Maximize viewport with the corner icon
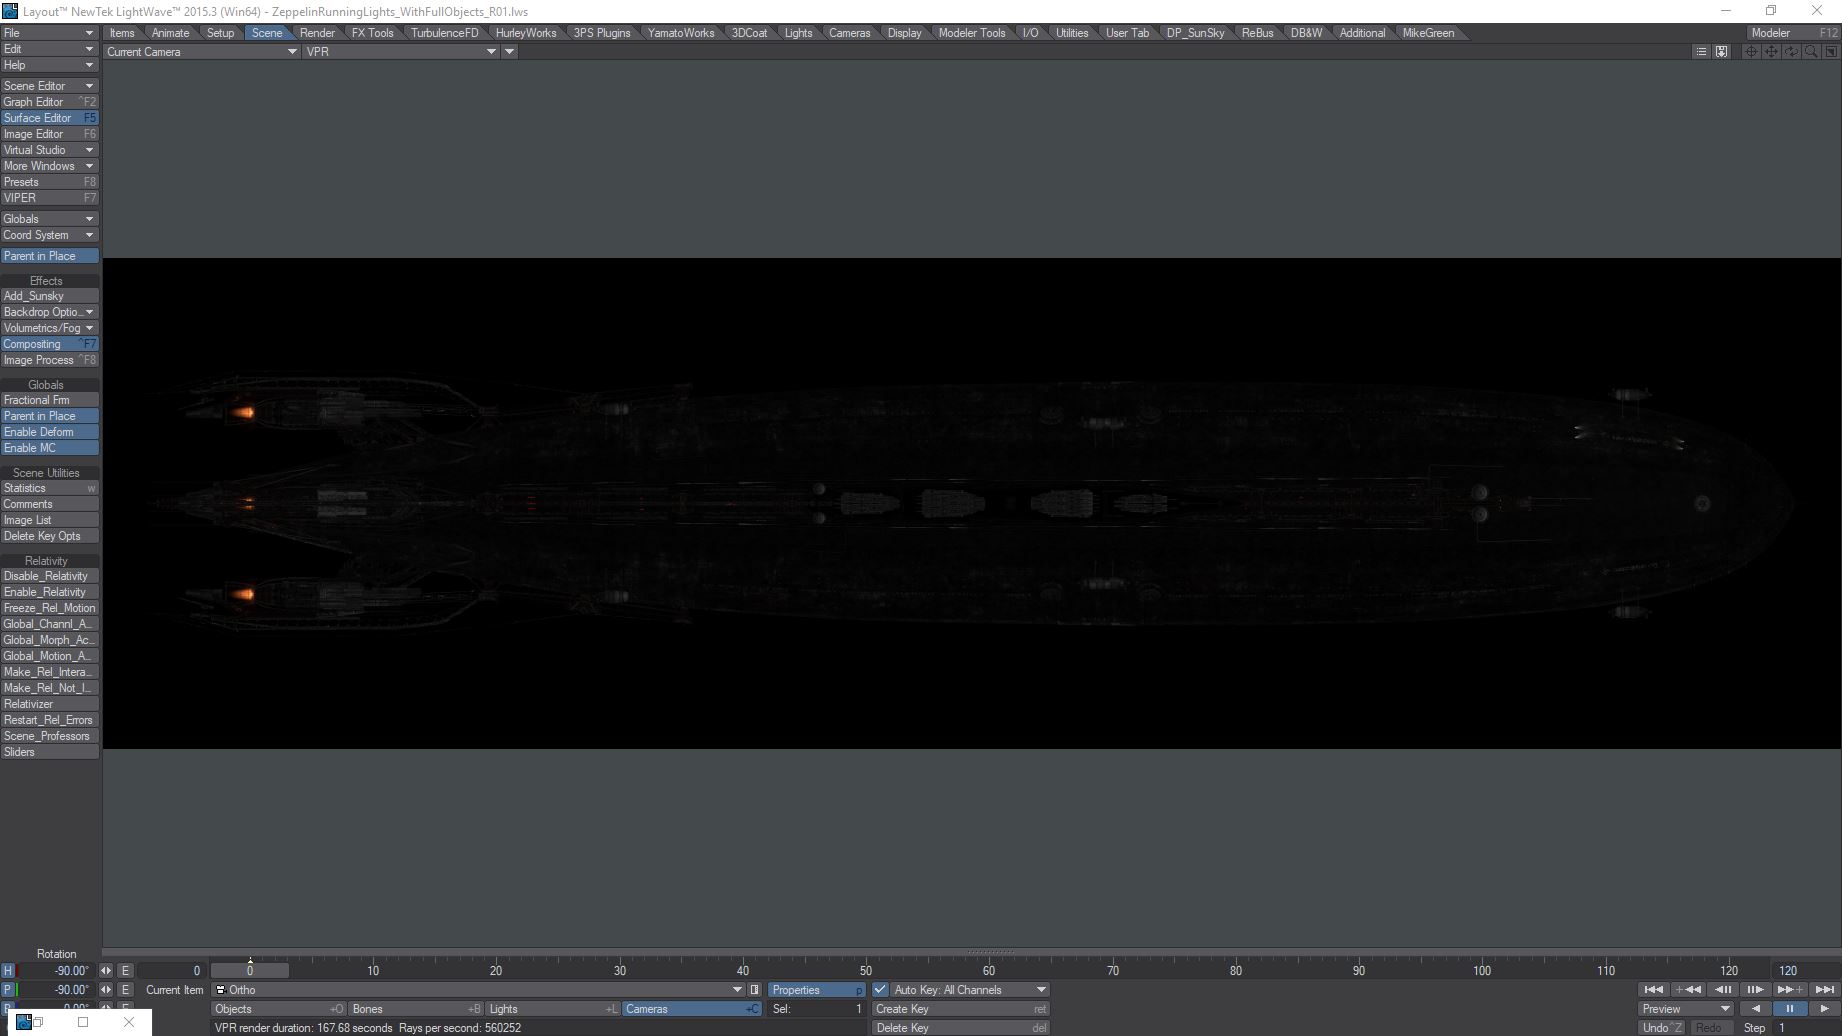The image size is (1842, 1036). 1830,52
